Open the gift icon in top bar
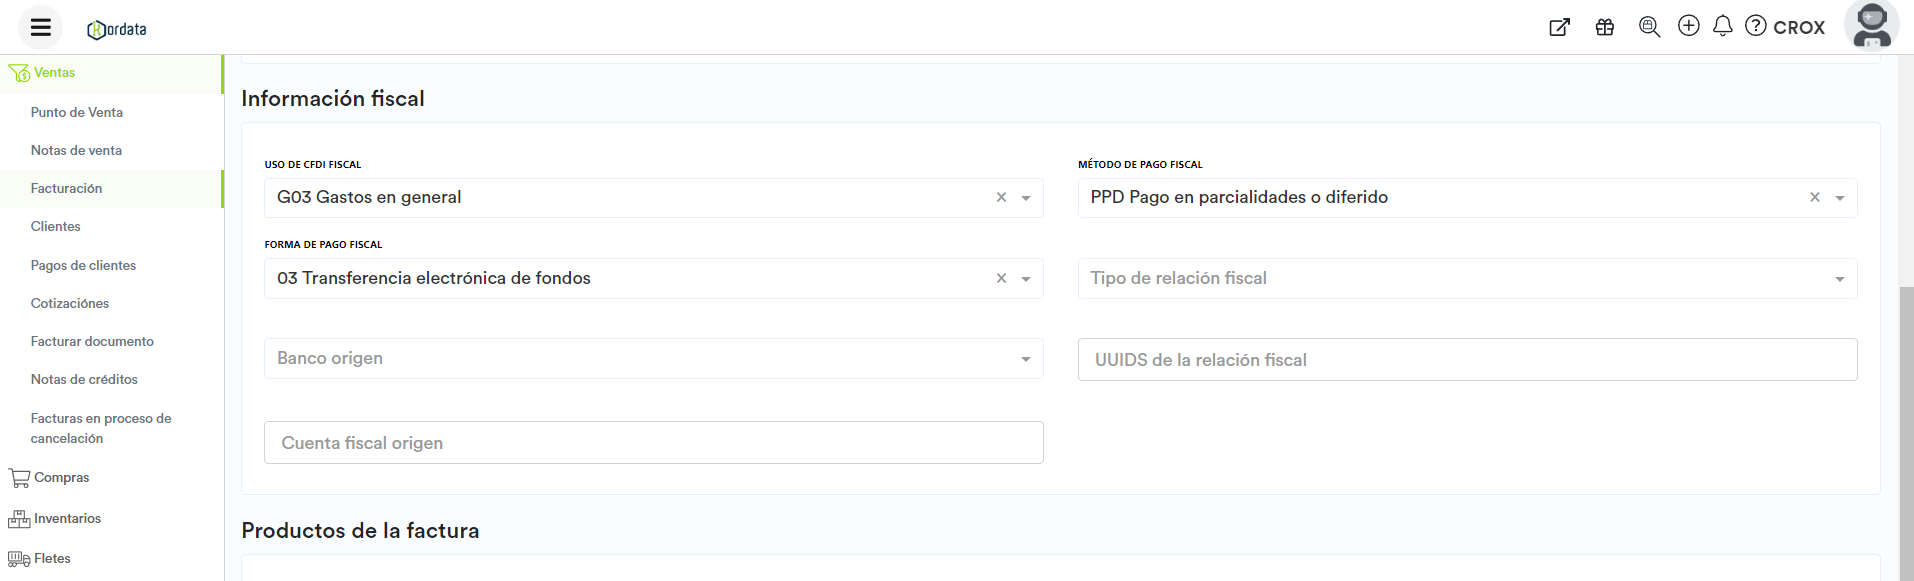 tap(1605, 27)
